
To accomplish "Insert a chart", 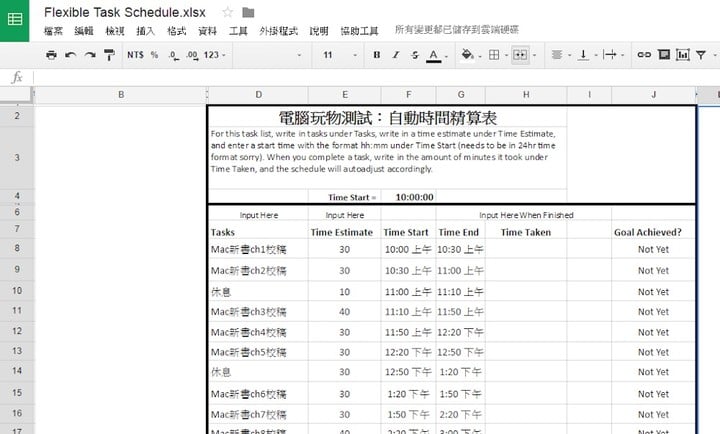I will (x=683, y=55).
